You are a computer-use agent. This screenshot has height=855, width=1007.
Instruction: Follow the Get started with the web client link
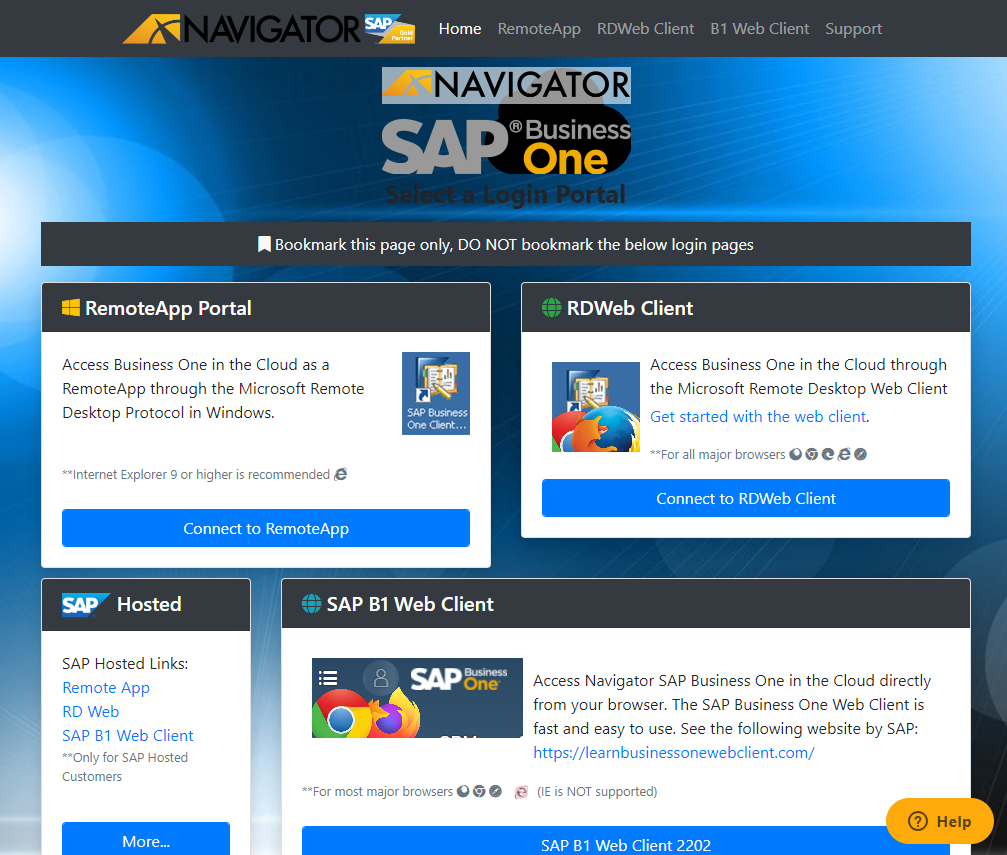click(x=758, y=416)
